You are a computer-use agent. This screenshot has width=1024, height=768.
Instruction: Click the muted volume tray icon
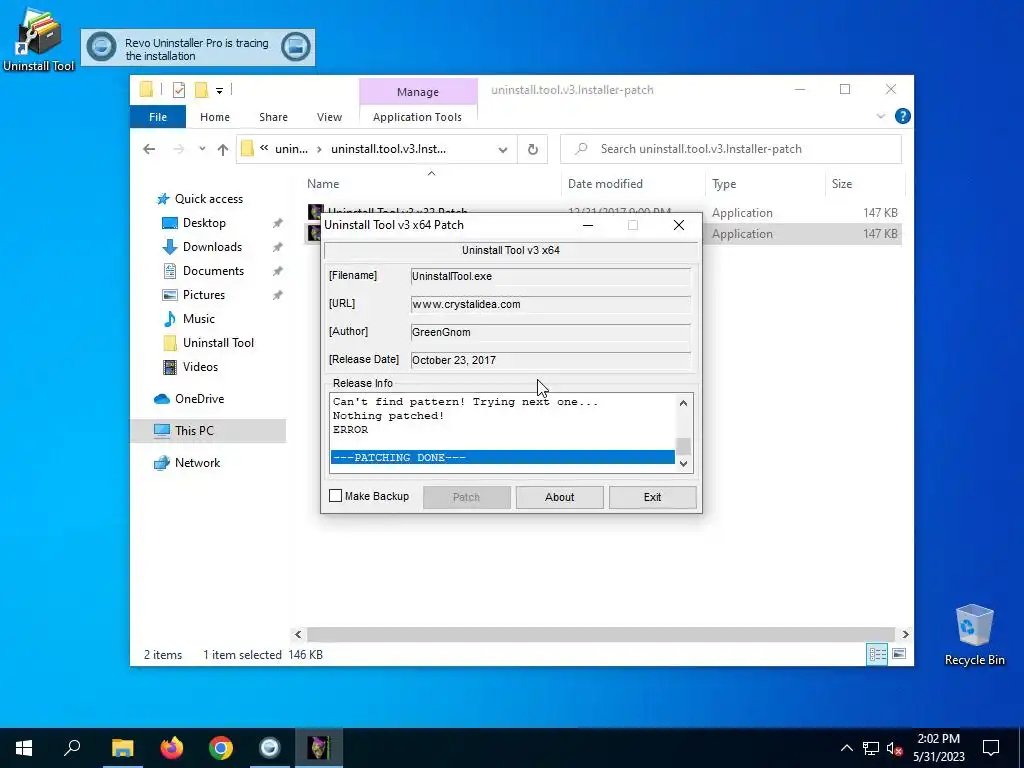point(894,748)
